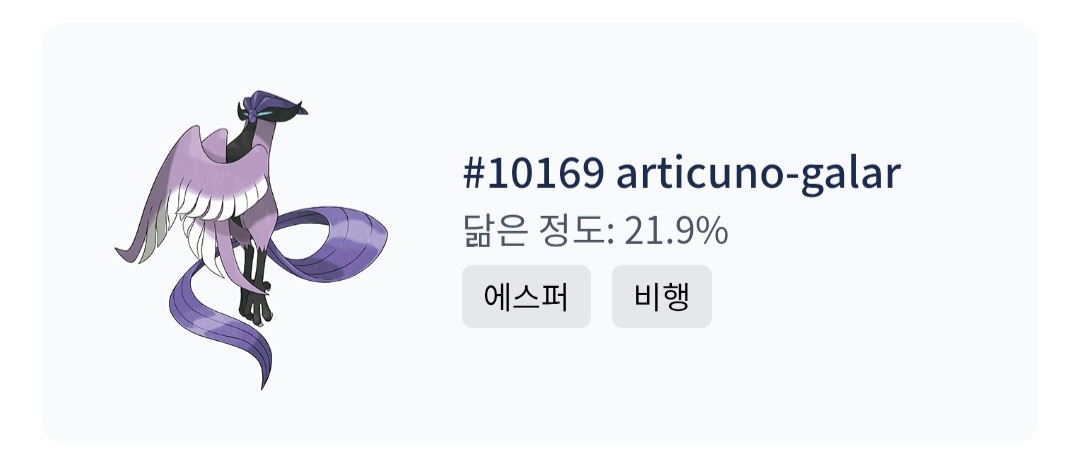Click the articuno-galar name text

pyautogui.click(x=758, y=174)
